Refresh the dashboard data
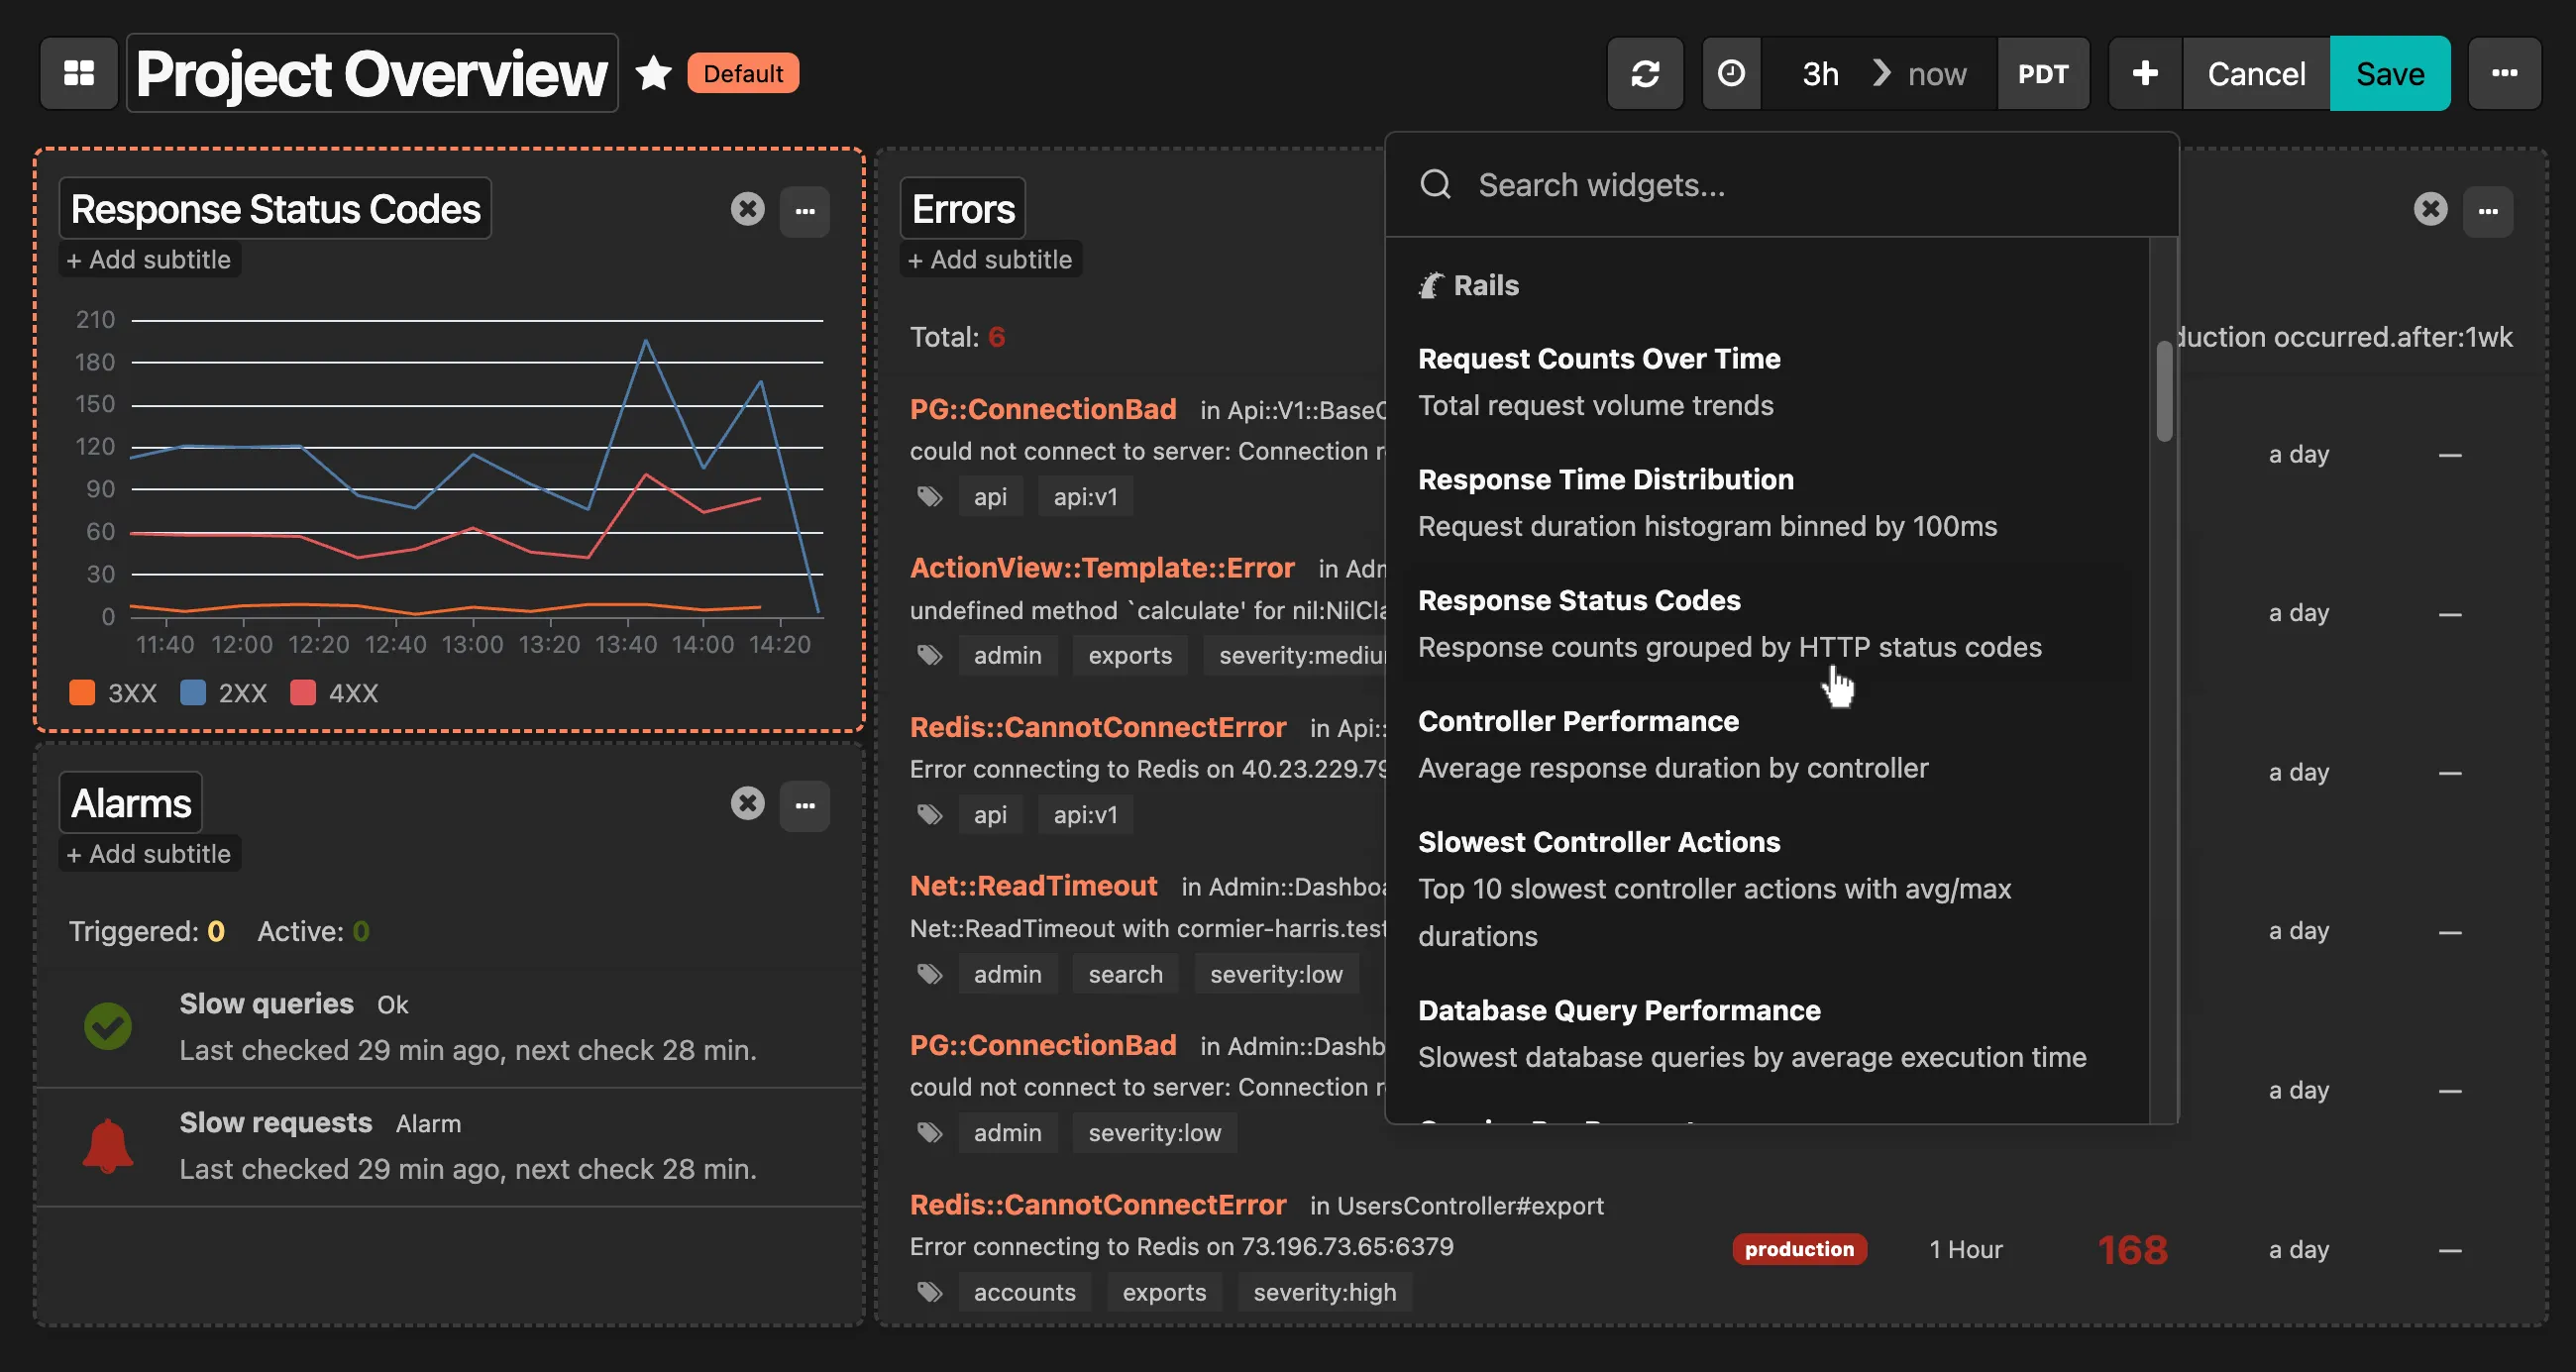2576x1372 pixels. pyautogui.click(x=1645, y=73)
